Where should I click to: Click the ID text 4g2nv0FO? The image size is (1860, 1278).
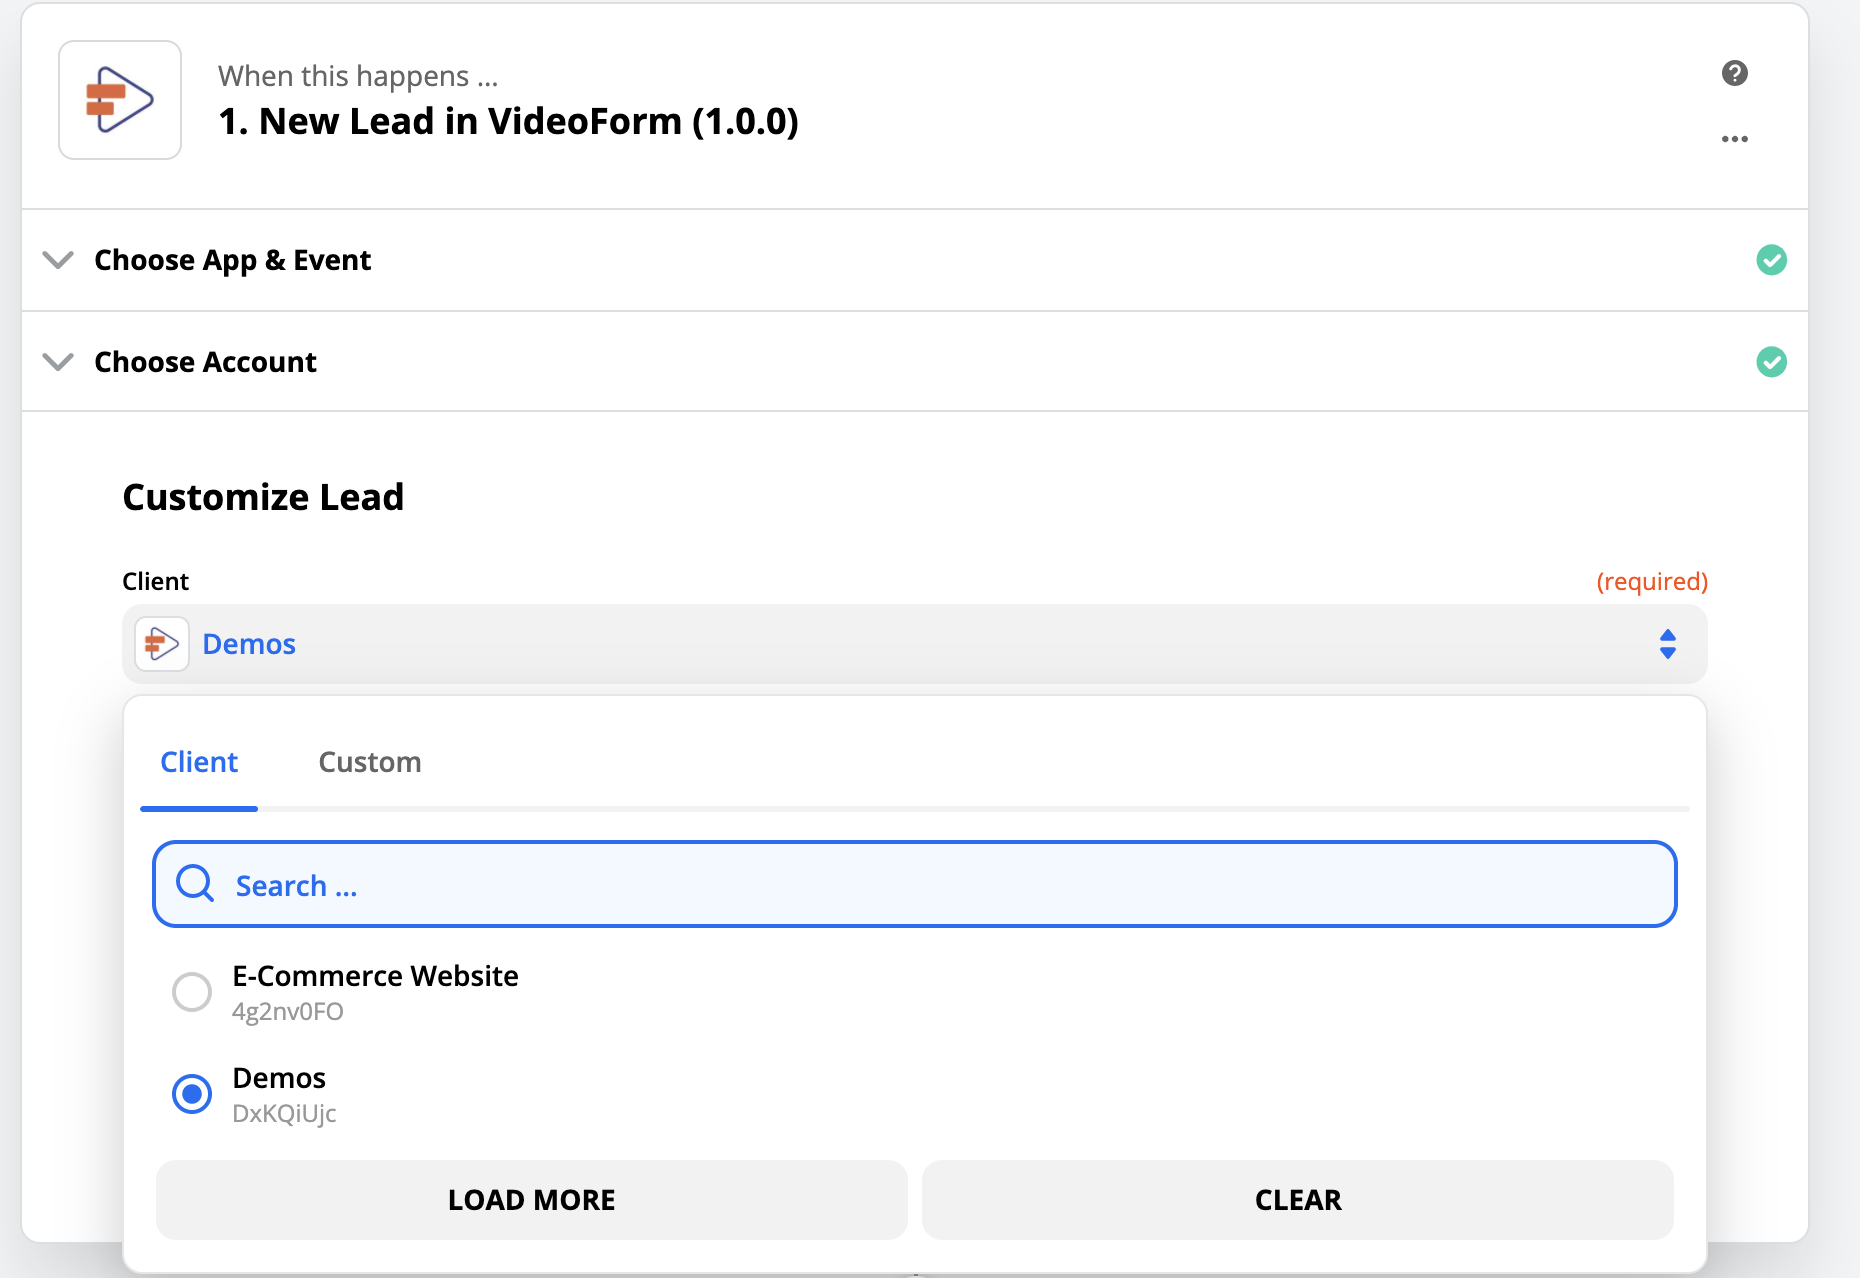pos(288,1012)
